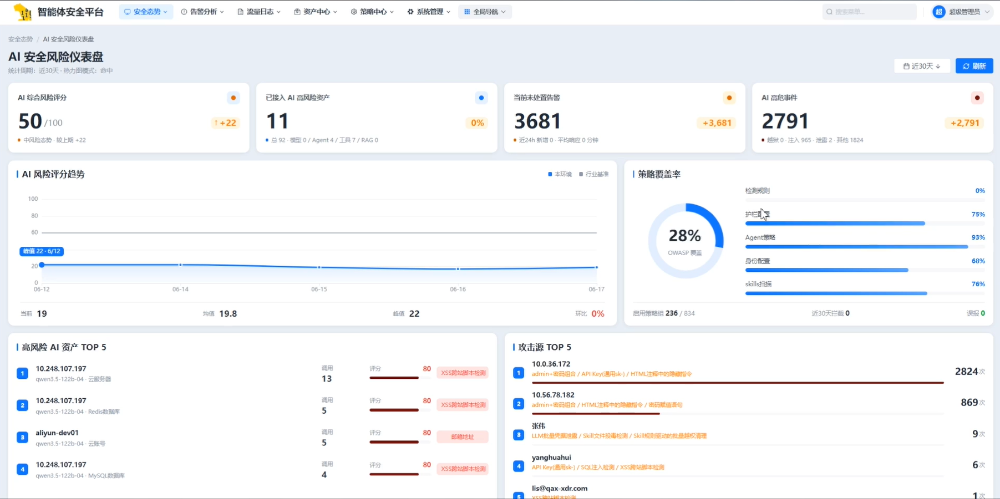Click the dark red dot icon on AI 高危事件 card

977,98
